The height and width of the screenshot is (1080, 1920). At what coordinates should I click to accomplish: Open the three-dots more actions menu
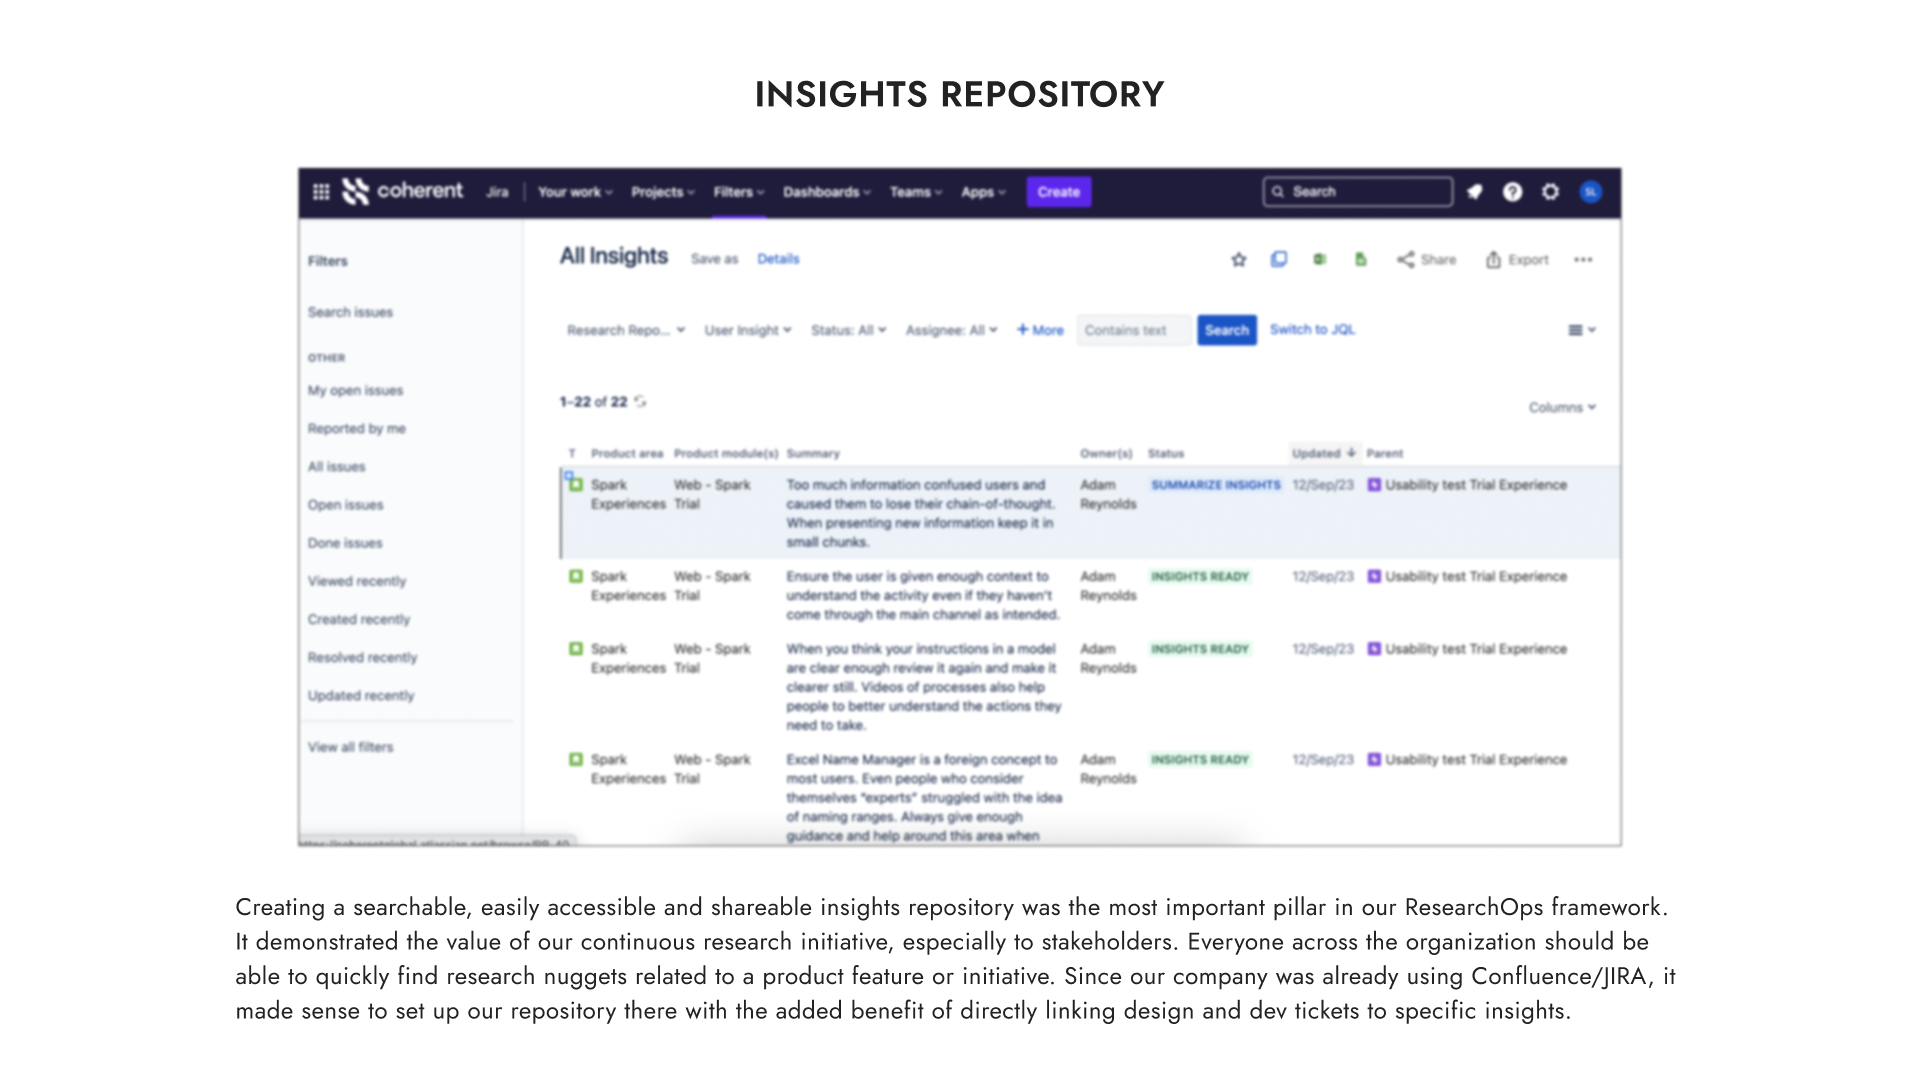[1583, 260]
